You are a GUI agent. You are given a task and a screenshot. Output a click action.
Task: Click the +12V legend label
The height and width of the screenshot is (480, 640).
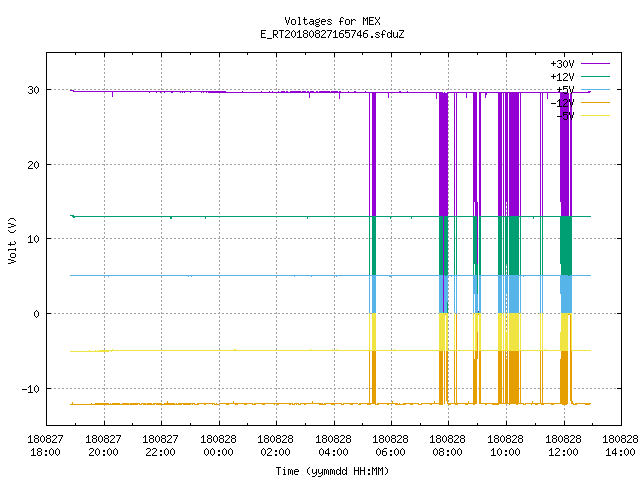(x=562, y=77)
